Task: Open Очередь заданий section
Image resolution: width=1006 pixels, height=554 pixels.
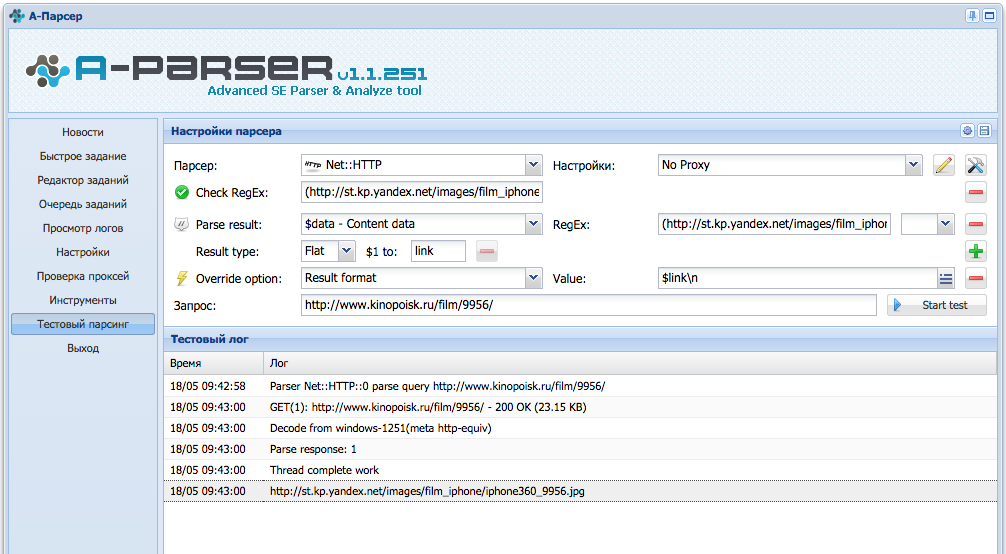Action: (83, 204)
